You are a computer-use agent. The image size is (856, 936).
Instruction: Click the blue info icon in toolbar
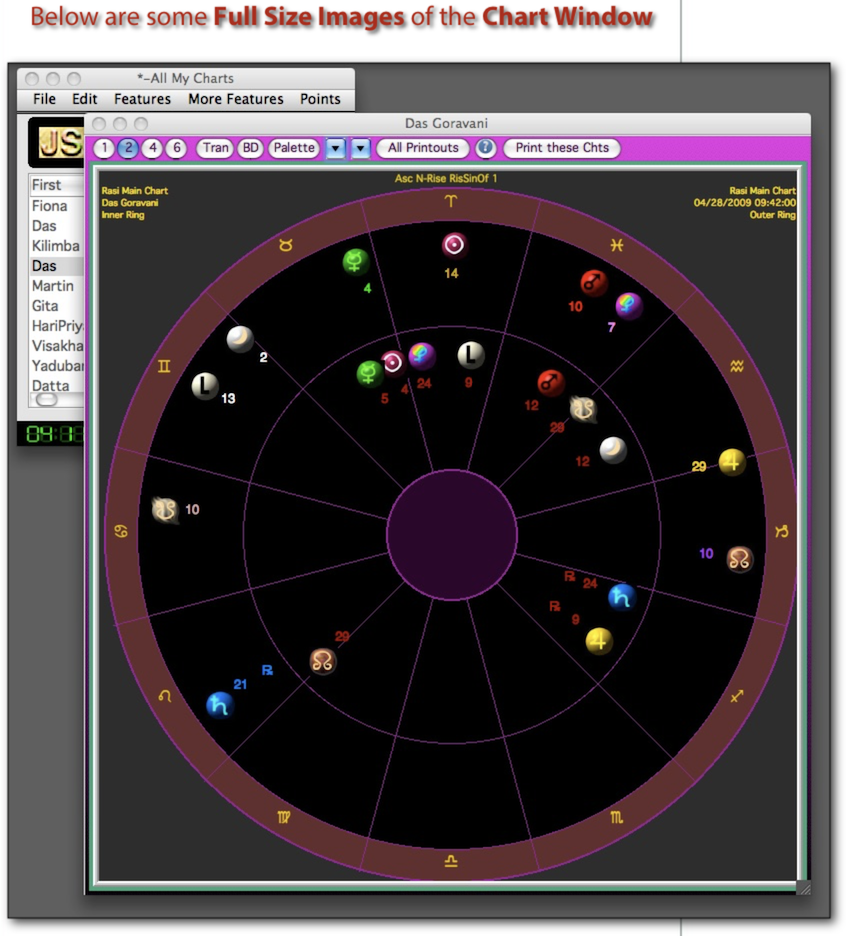pyautogui.click(x=486, y=148)
